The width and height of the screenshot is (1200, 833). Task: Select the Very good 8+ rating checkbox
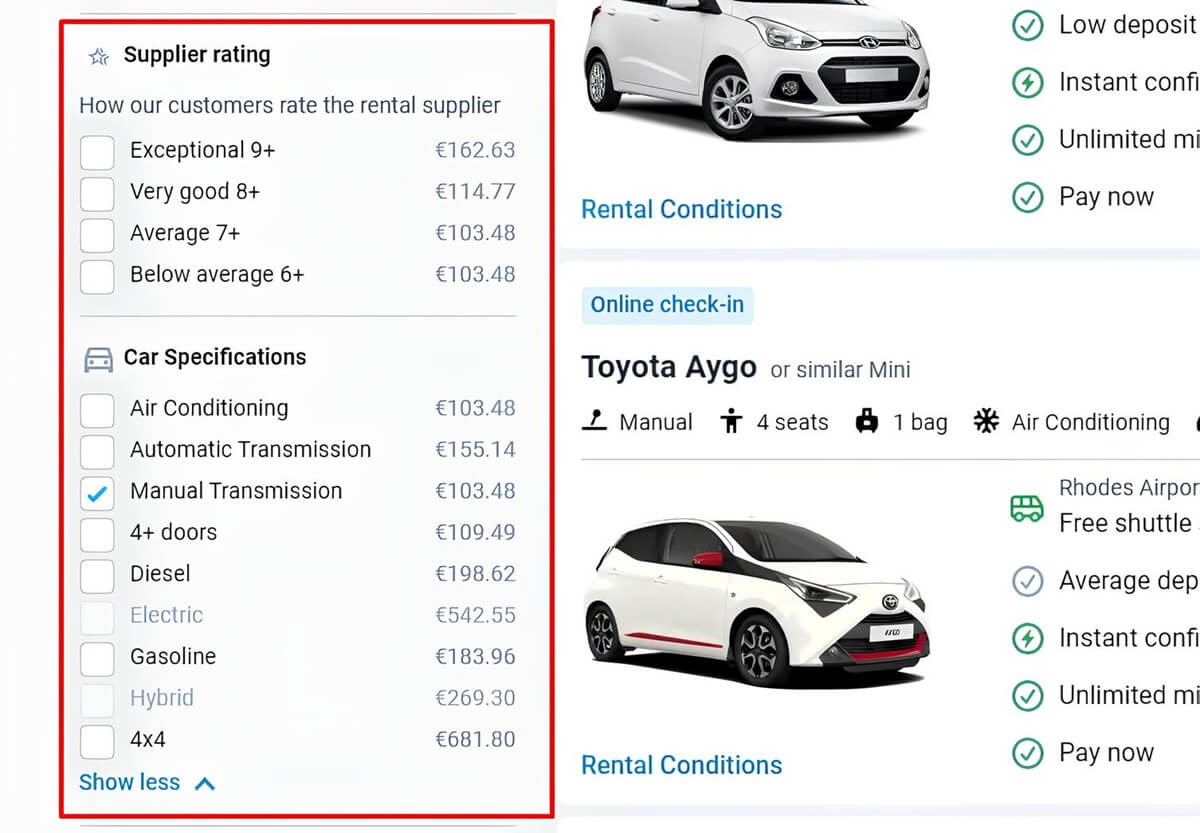tap(97, 193)
